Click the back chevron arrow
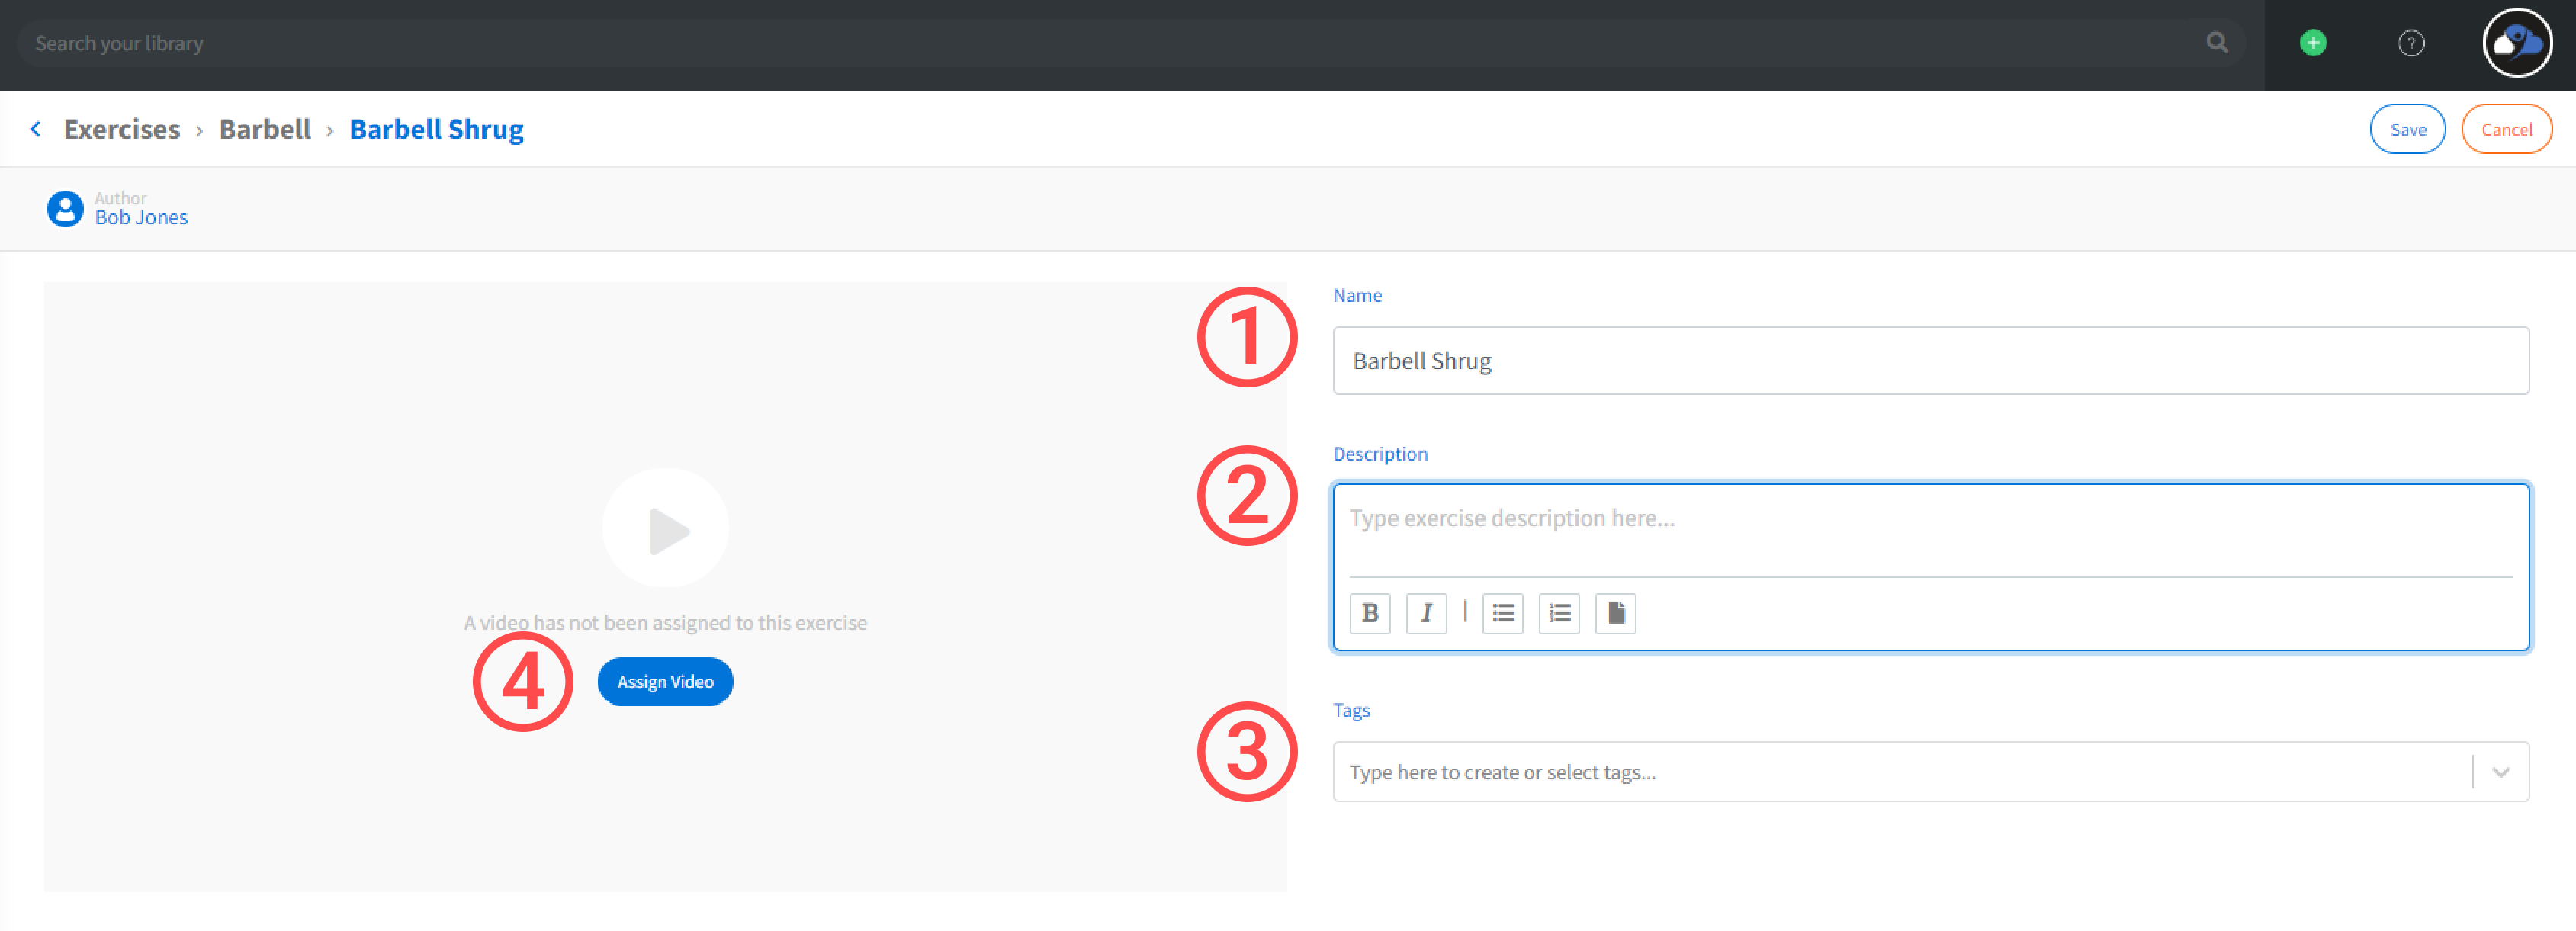The width and height of the screenshot is (2576, 931). (x=36, y=129)
